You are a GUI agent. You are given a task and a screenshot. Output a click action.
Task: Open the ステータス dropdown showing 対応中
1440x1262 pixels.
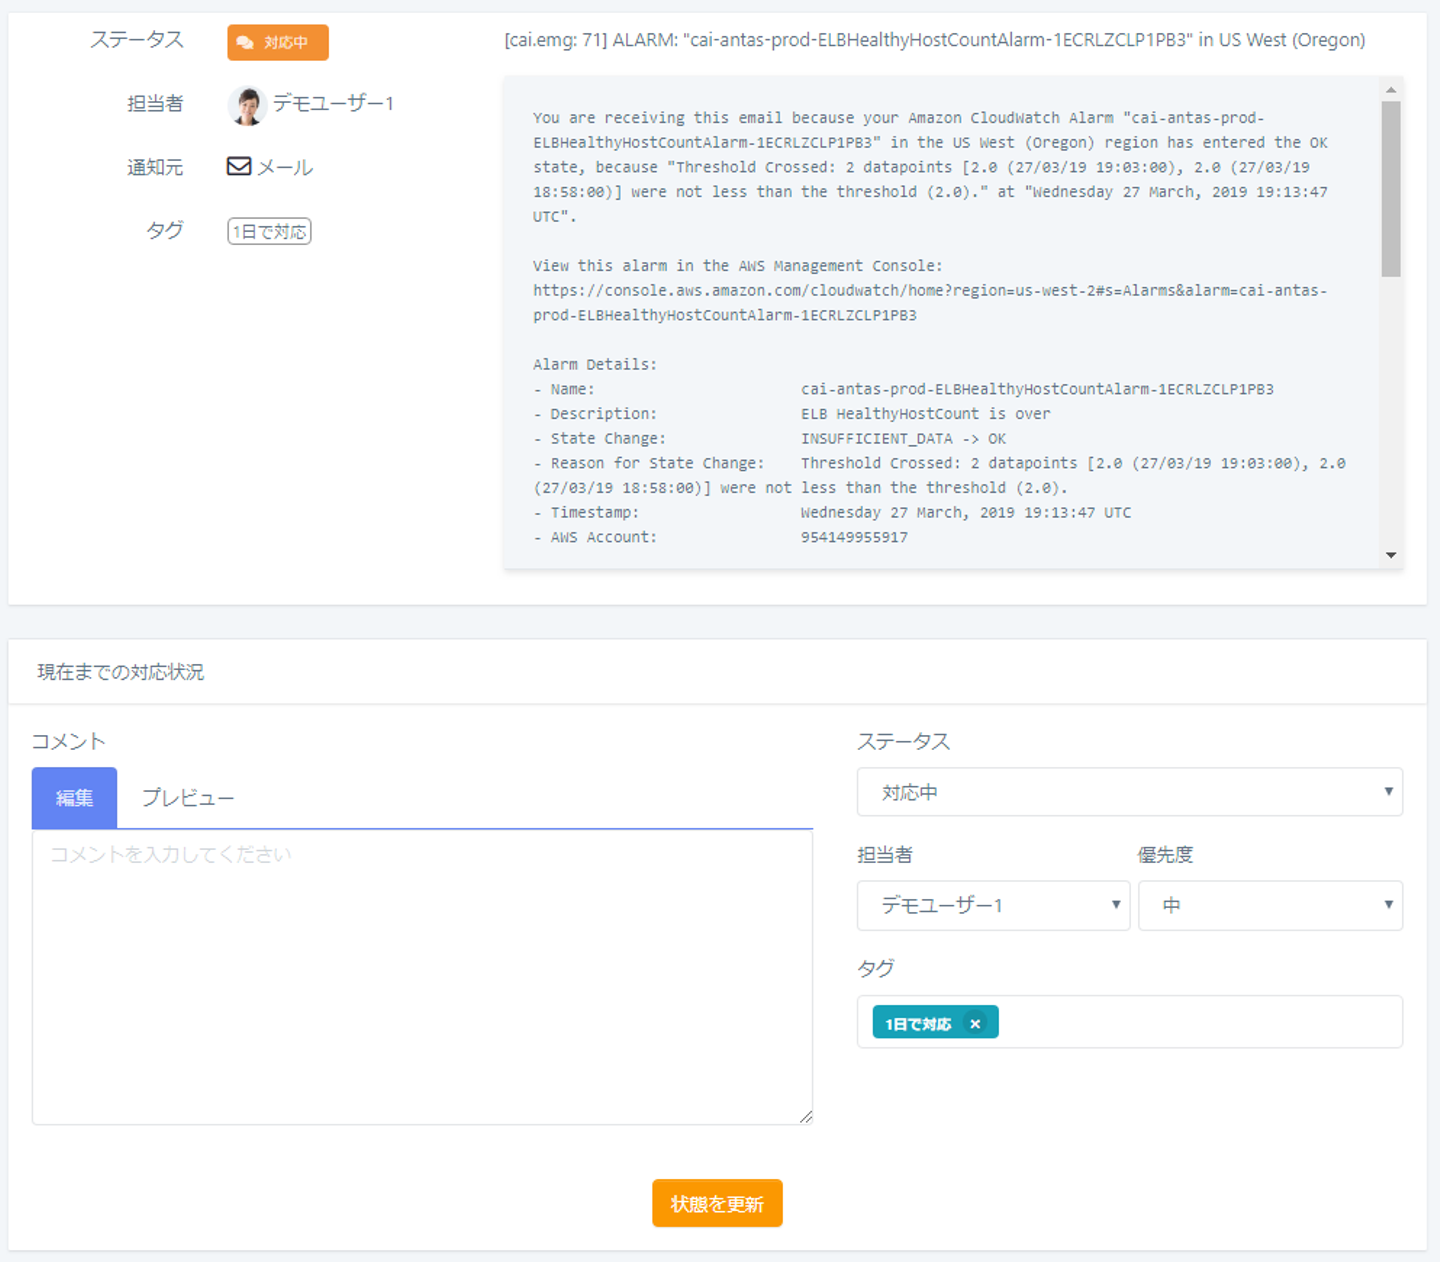pos(1130,792)
